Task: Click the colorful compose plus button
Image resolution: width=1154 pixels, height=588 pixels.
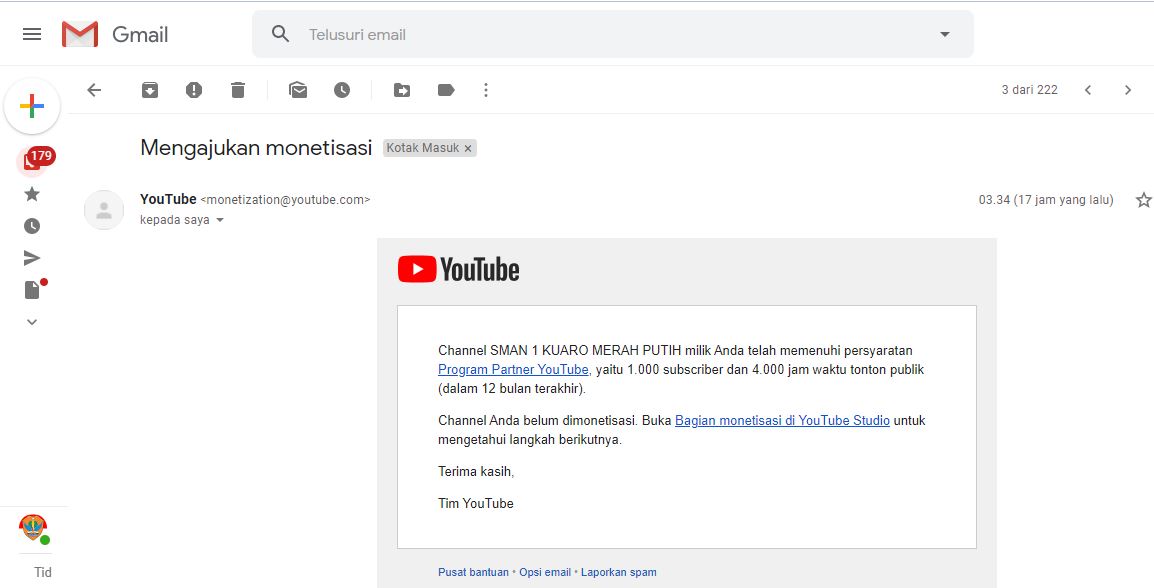Action: tap(32, 106)
